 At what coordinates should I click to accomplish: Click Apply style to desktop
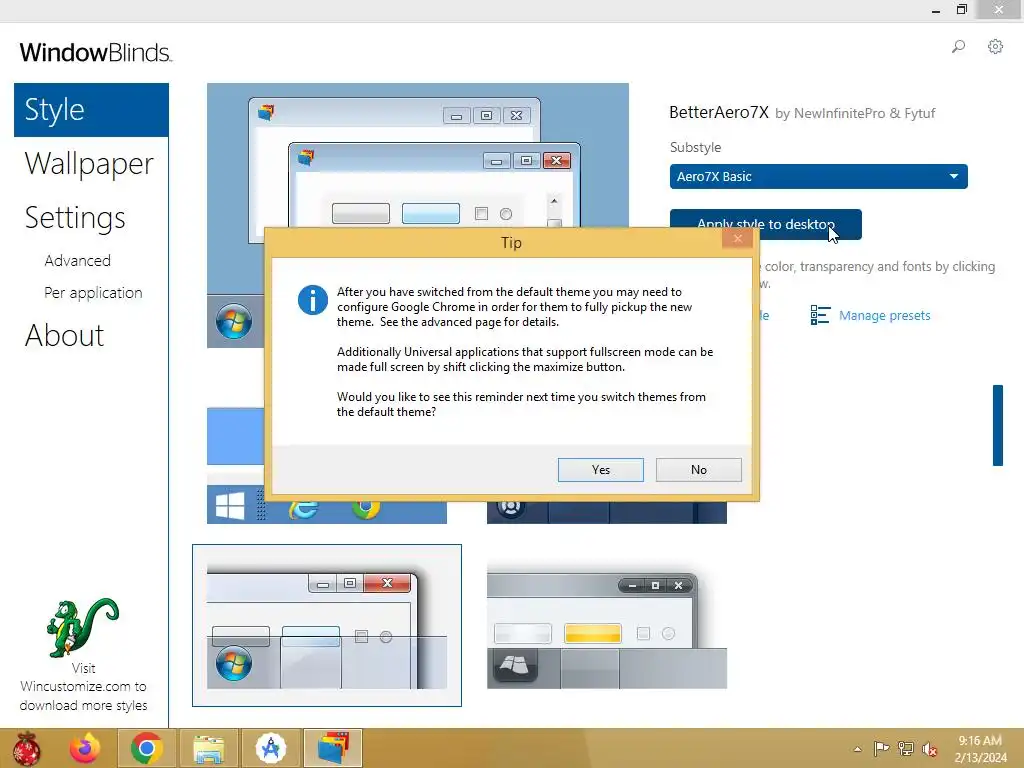click(x=765, y=224)
